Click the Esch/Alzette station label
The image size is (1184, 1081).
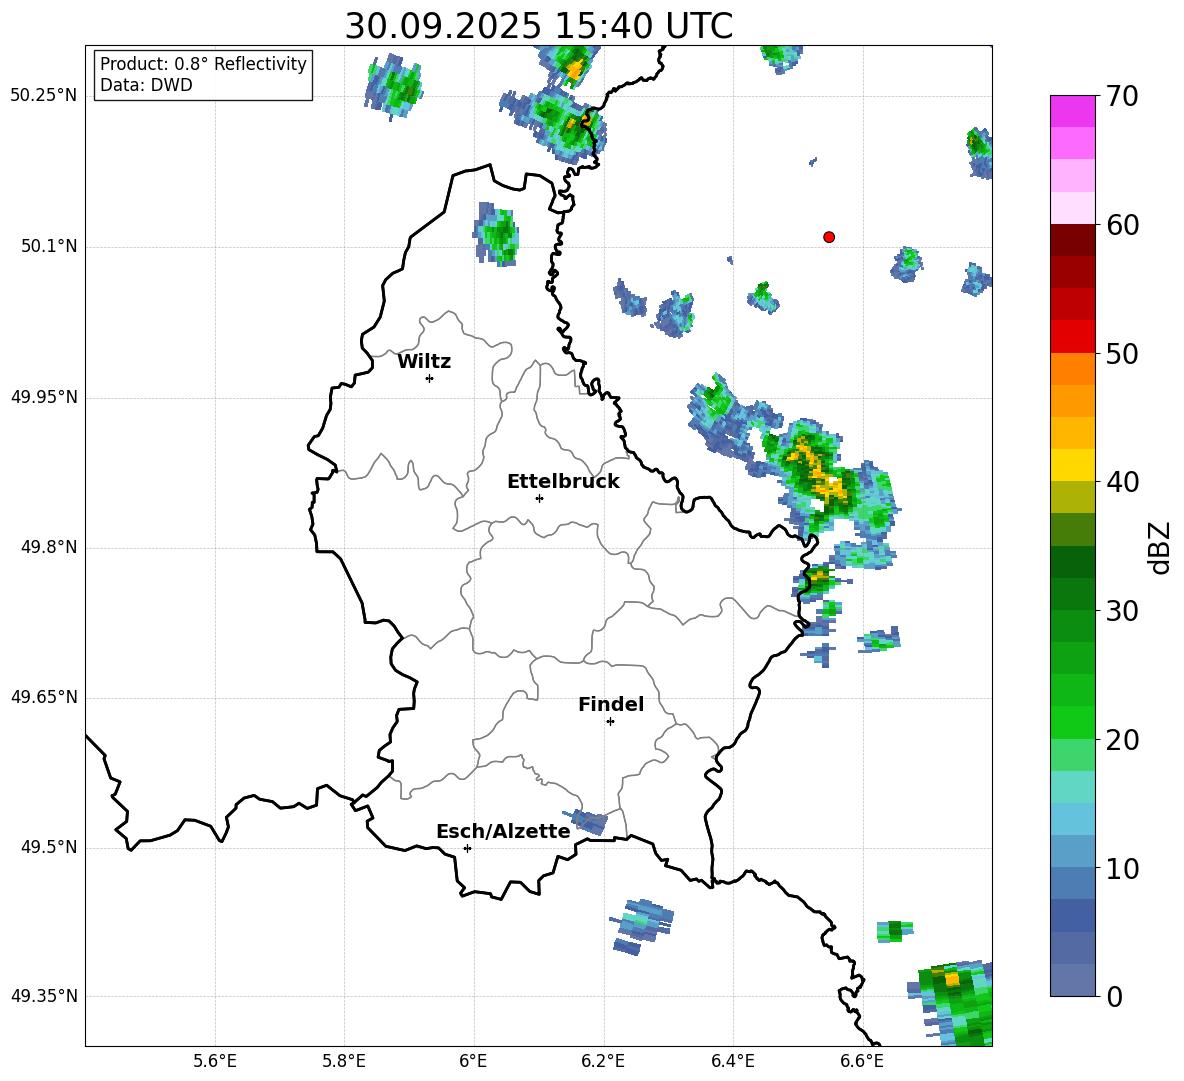point(503,832)
